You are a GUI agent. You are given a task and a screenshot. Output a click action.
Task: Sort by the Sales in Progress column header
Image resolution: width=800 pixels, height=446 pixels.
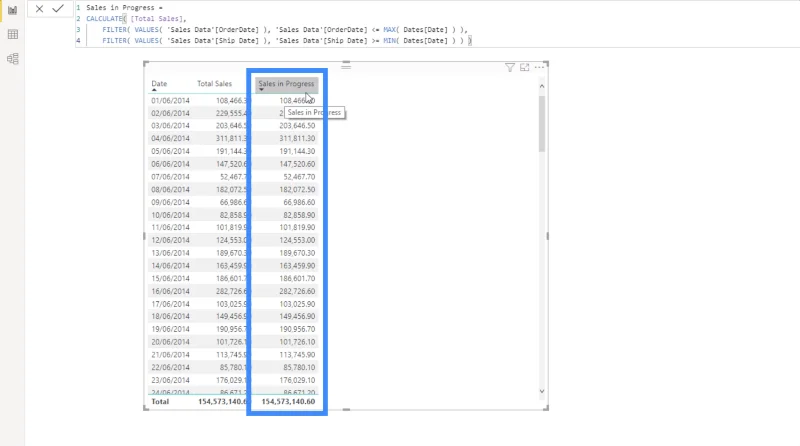click(x=286, y=84)
